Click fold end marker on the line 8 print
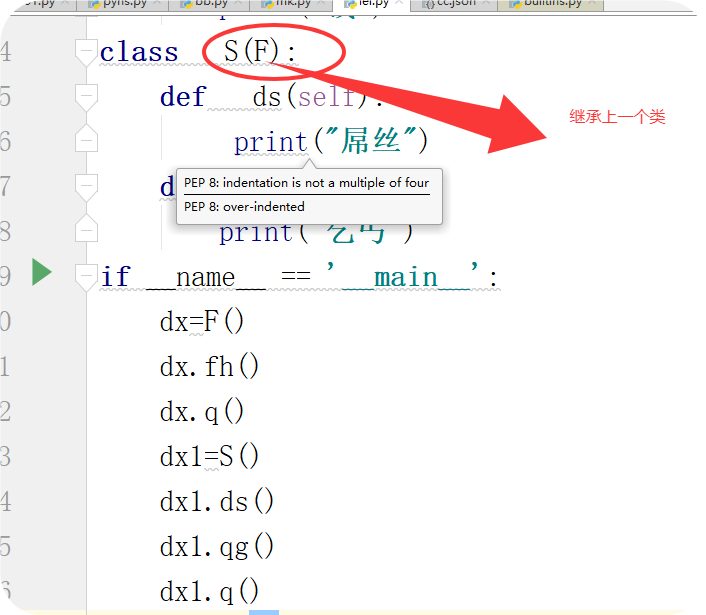Image resolution: width=706 pixels, height=615 pixels. click(86, 229)
